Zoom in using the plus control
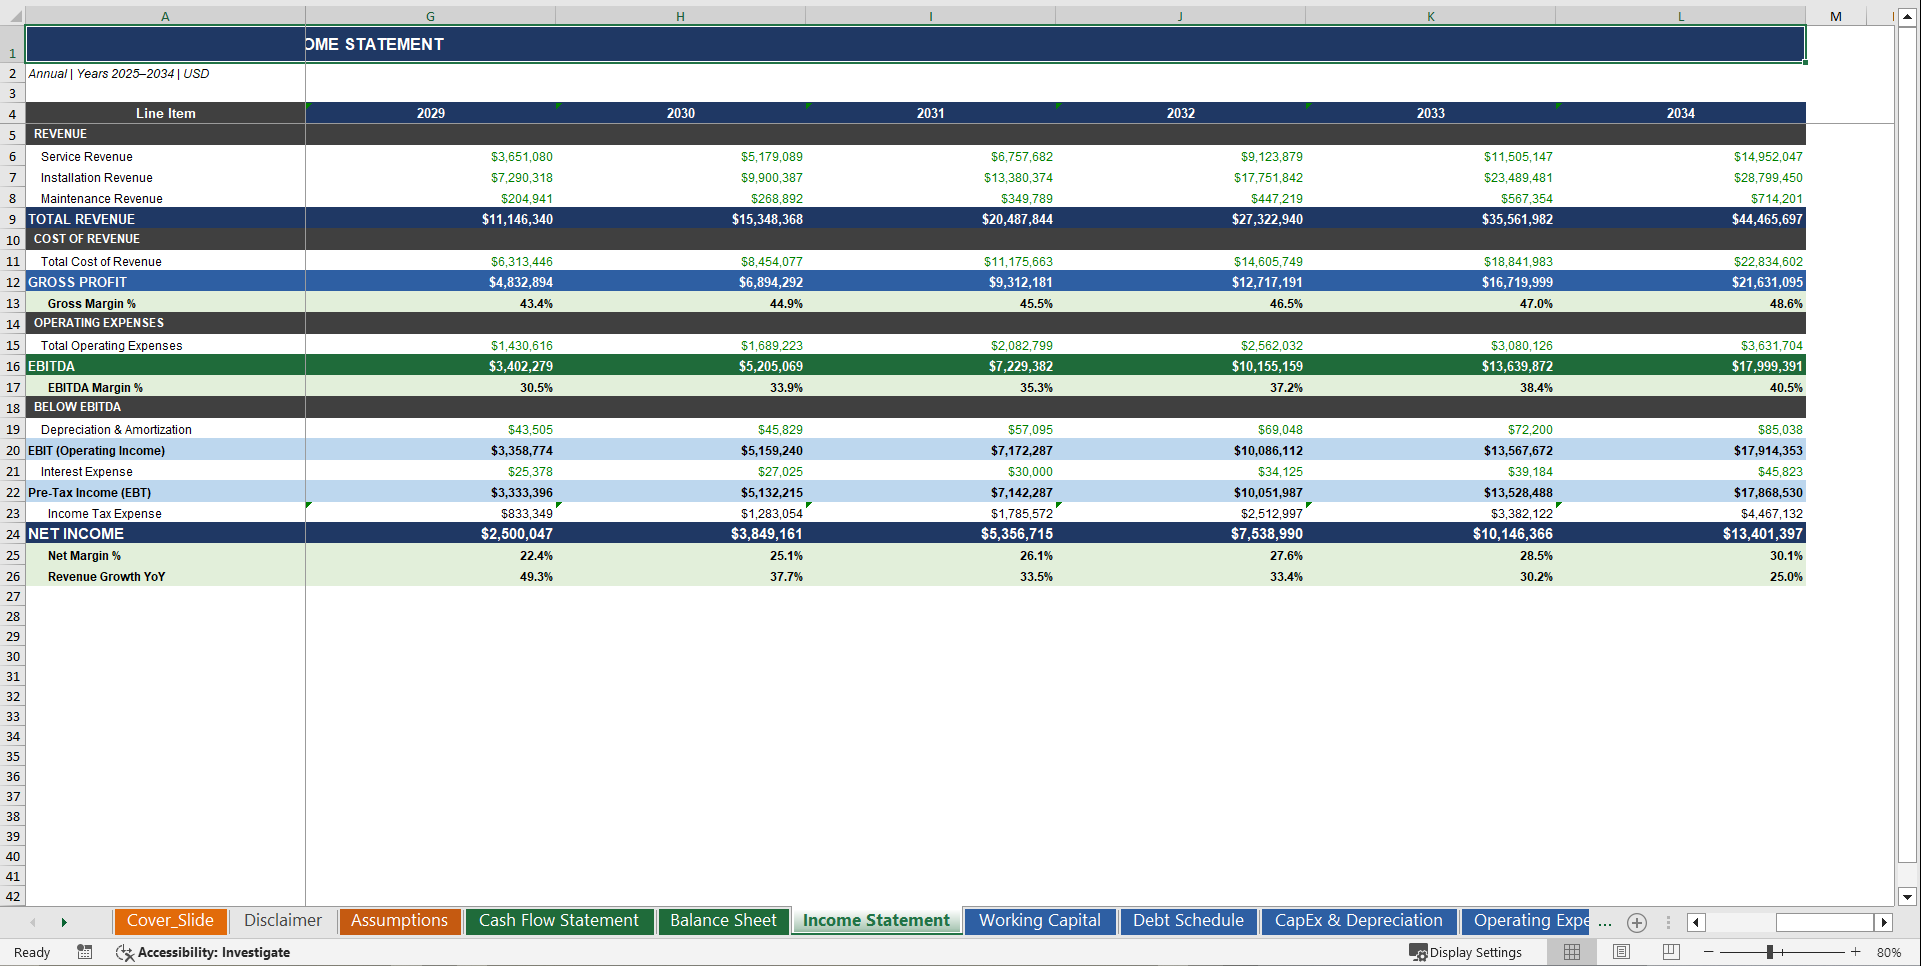The height and width of the screenshot is (966, 1921). point(1855,952)
